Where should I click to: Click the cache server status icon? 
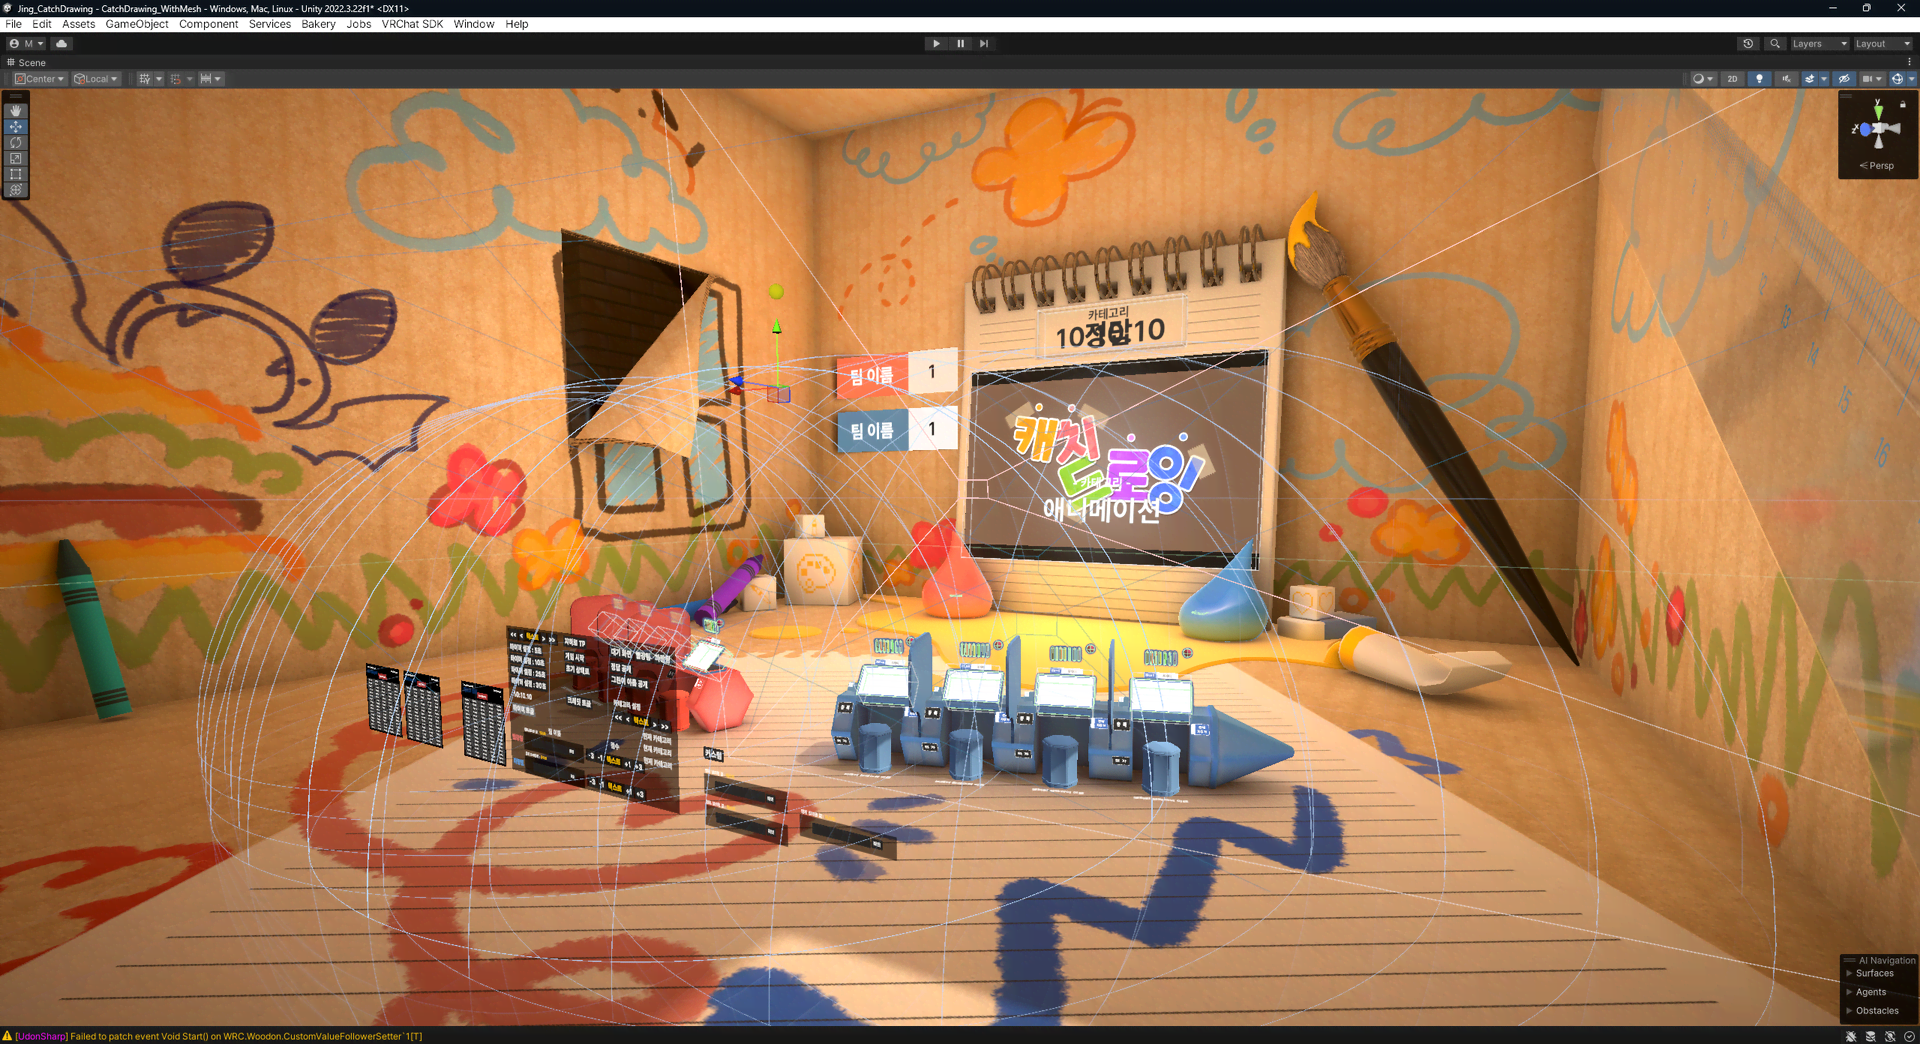click(1871, 1036)
